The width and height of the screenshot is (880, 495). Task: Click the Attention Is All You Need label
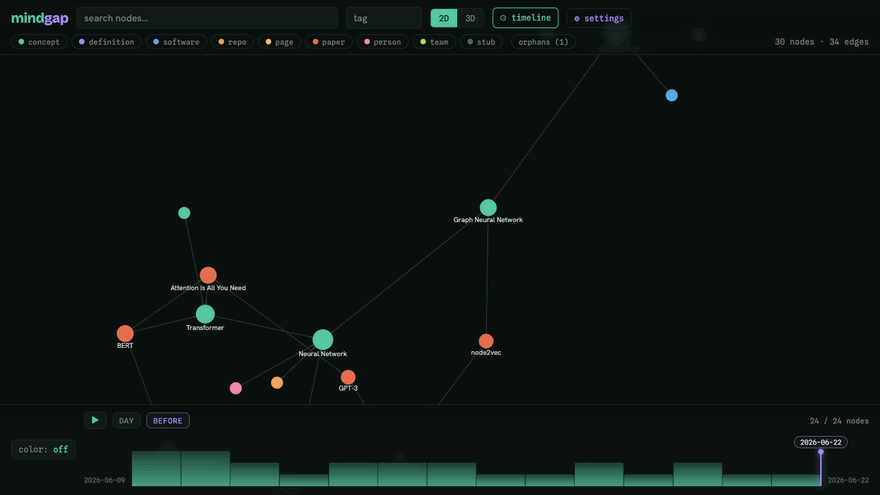(208, 288)
